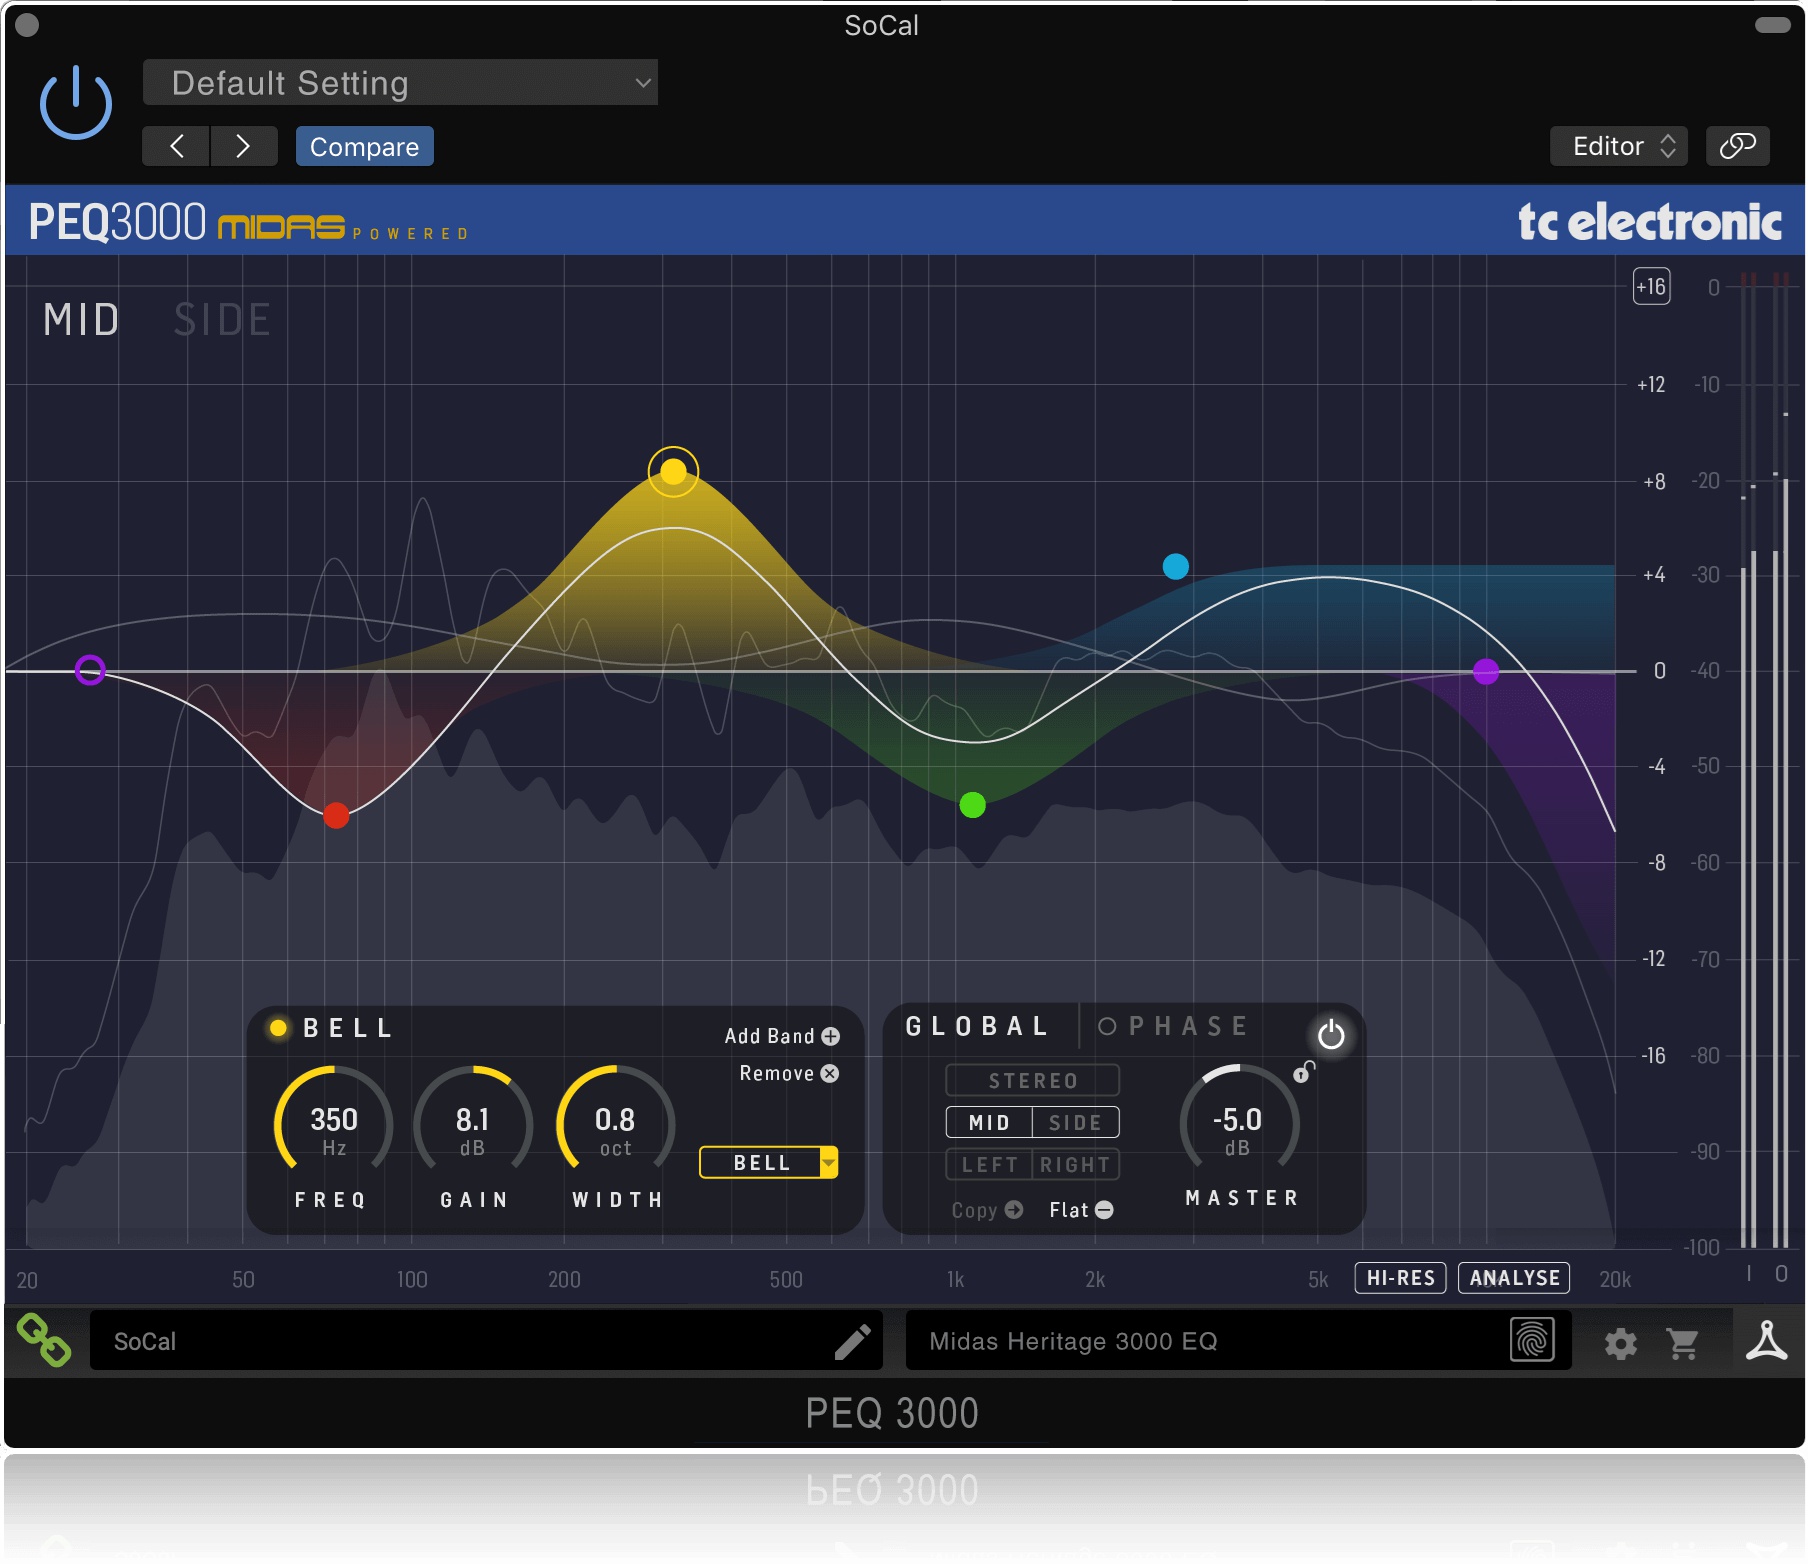The width and height of the screenshot is (1808, 1564).
Task: Open the shop via the cart icon
Action: pos(1685,1341)
